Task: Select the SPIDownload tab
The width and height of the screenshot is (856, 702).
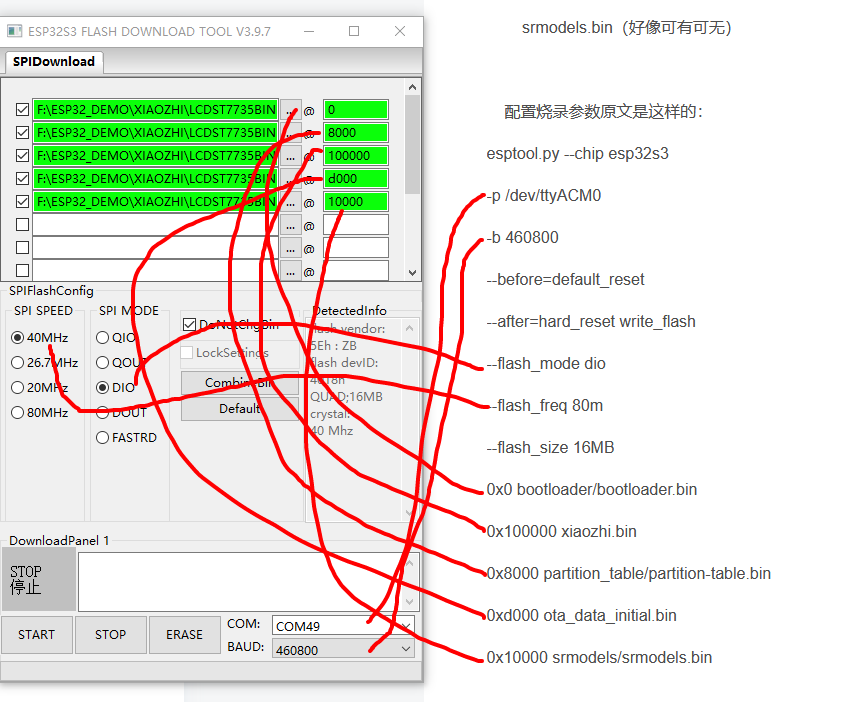Action: click(53, 62)
